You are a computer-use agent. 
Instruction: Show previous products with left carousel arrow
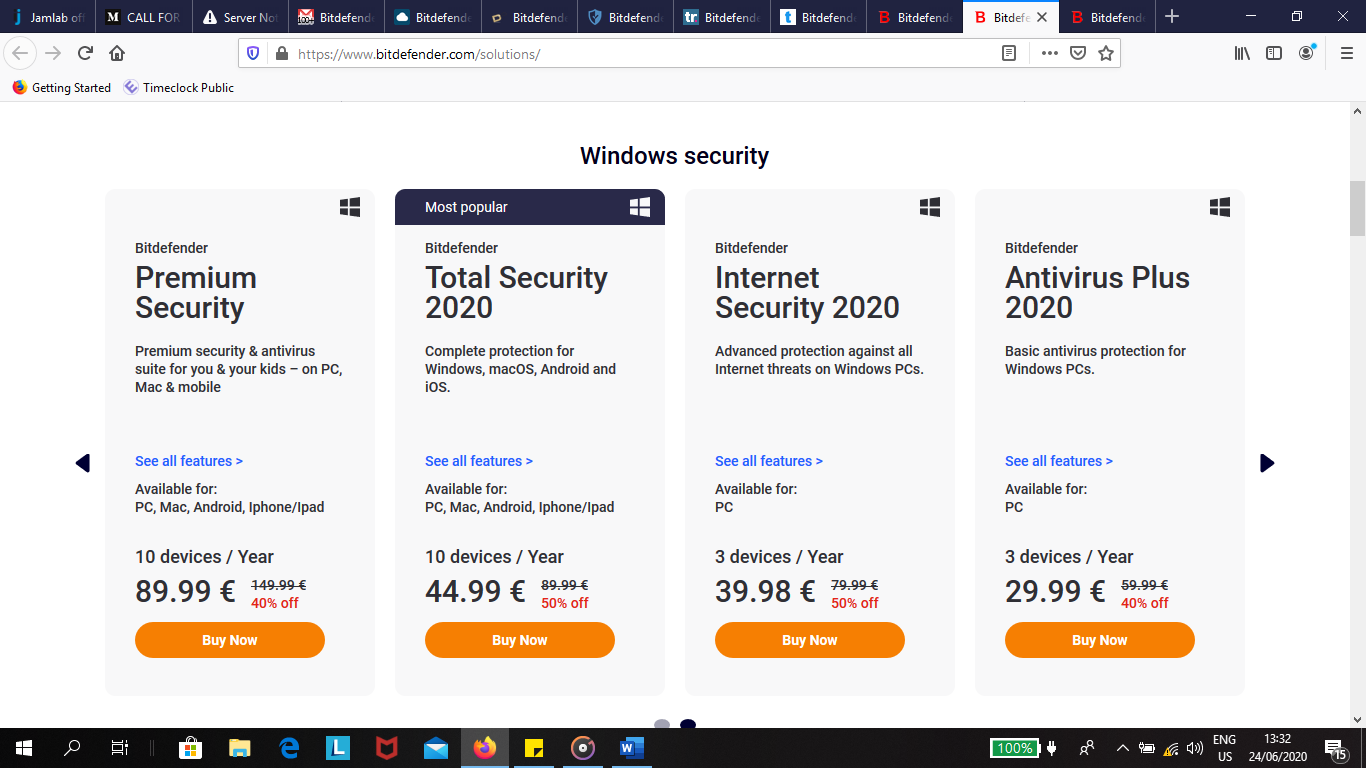83,463
